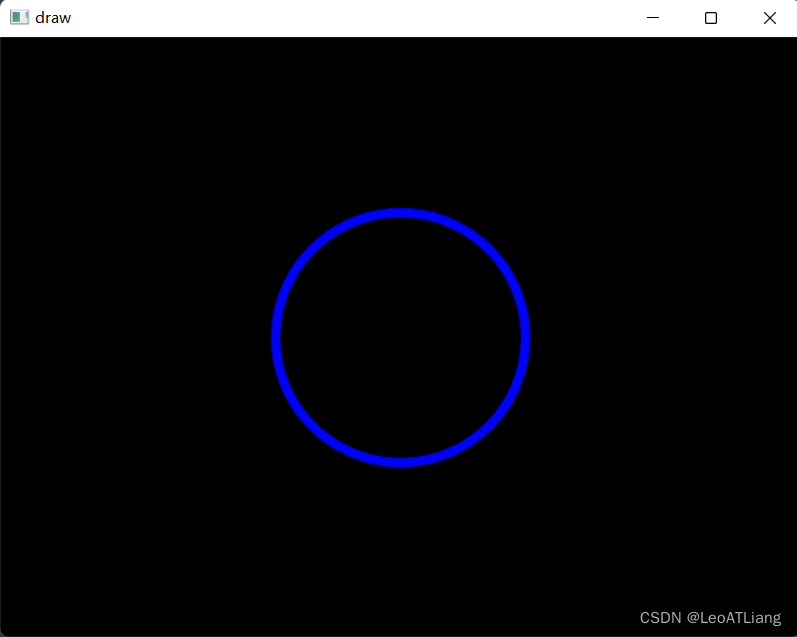Close the draw window
The width and height of the screenshot is (797, 637).
[x=770, y=18]
